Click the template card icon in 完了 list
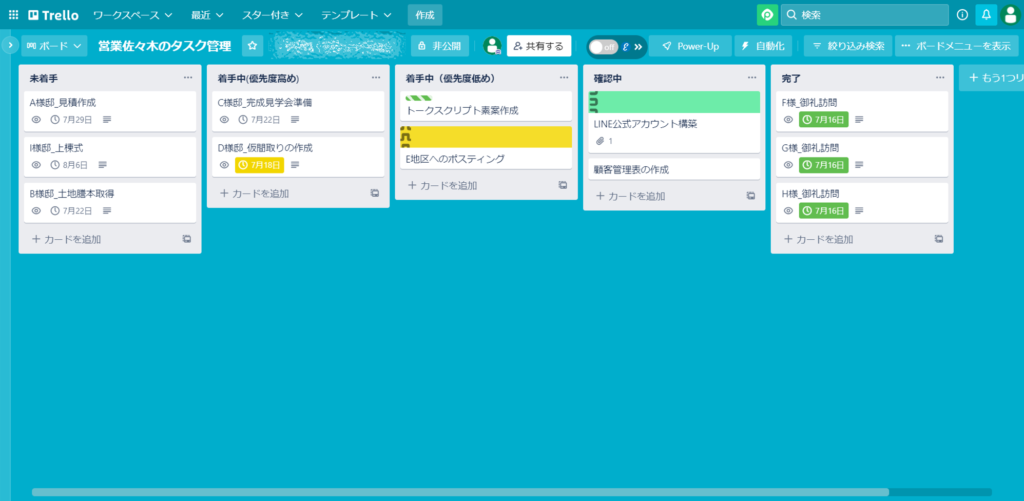This screenshot has height=501, width=1024. coord(938,239)
